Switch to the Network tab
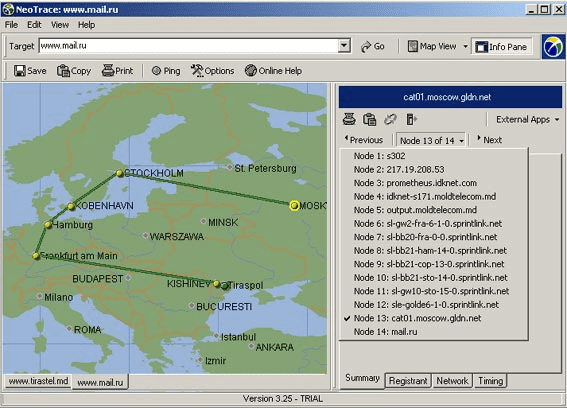The height and width of the screenshot is (408, 567). coord(452,381)
